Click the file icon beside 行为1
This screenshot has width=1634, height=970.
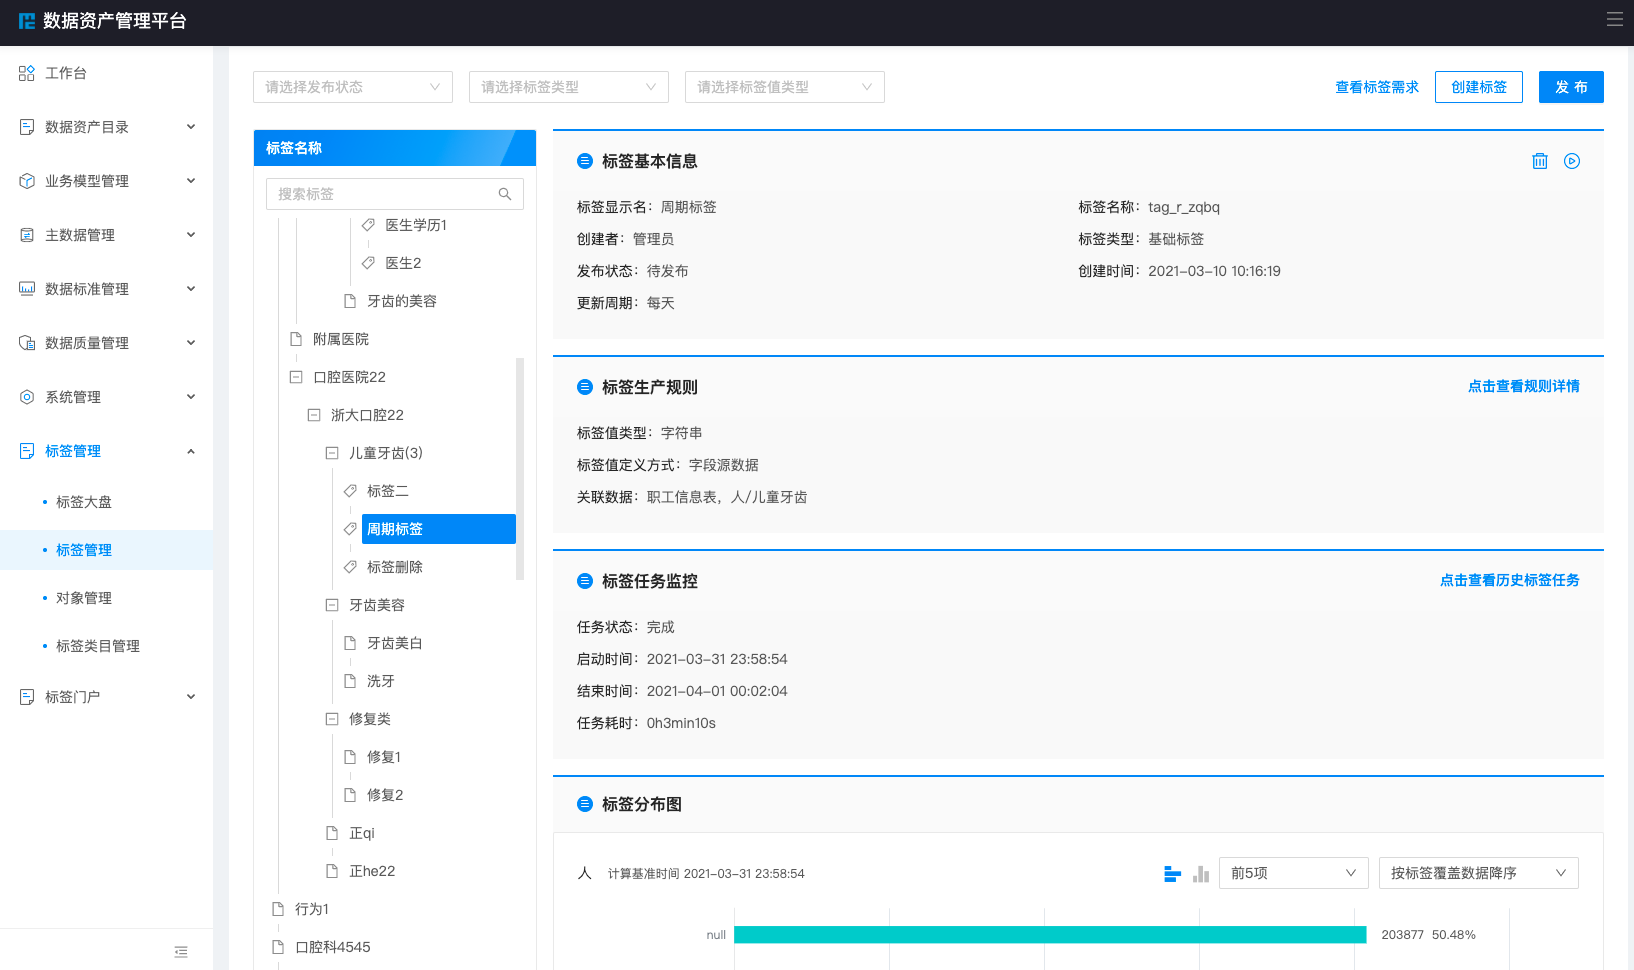click(x=278, y=909)
